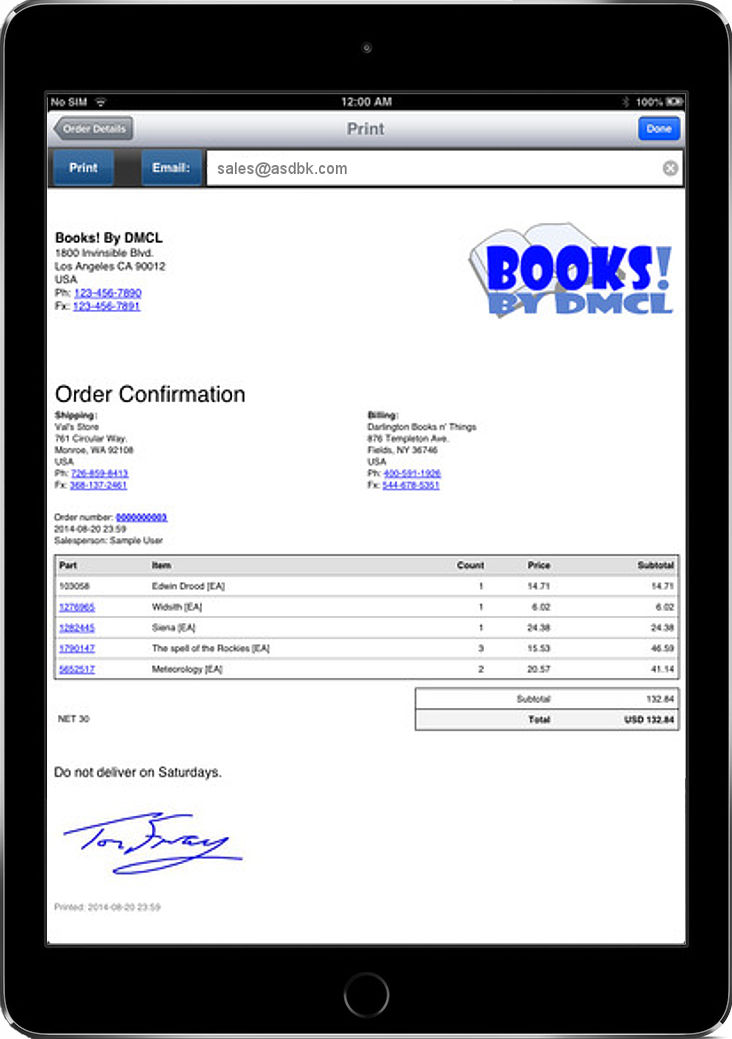Viewport: 732px width, 1039px height.
Task: Select the Meteorology [EA] item
Action: coord(187,669)
